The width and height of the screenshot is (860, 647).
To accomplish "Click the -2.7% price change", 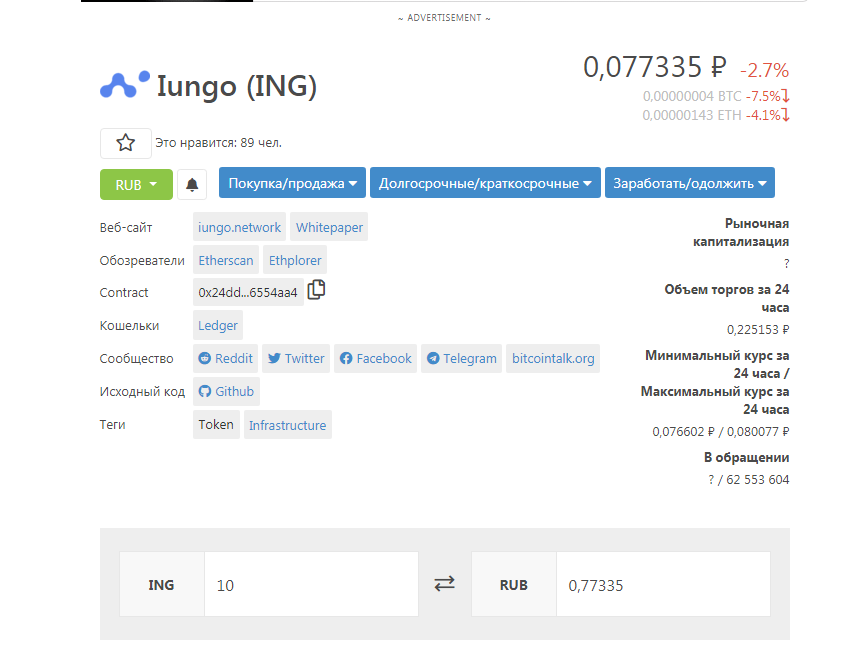I will coord(765,70).
